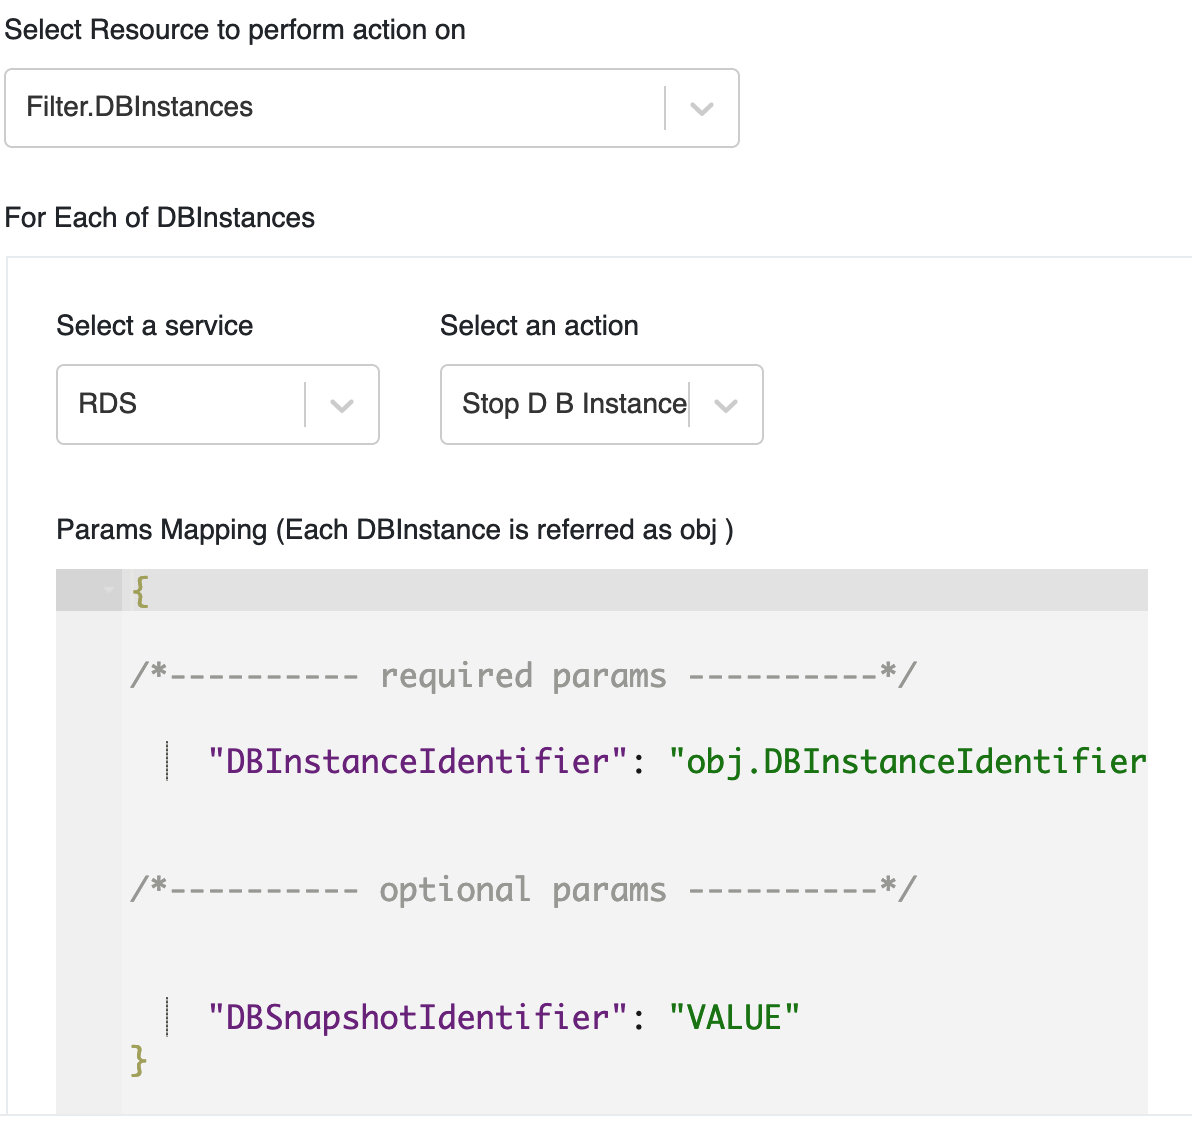1192x1138 pixels.
Task: Click the "VALUE" string in the editor
Action: point(734,1018)
